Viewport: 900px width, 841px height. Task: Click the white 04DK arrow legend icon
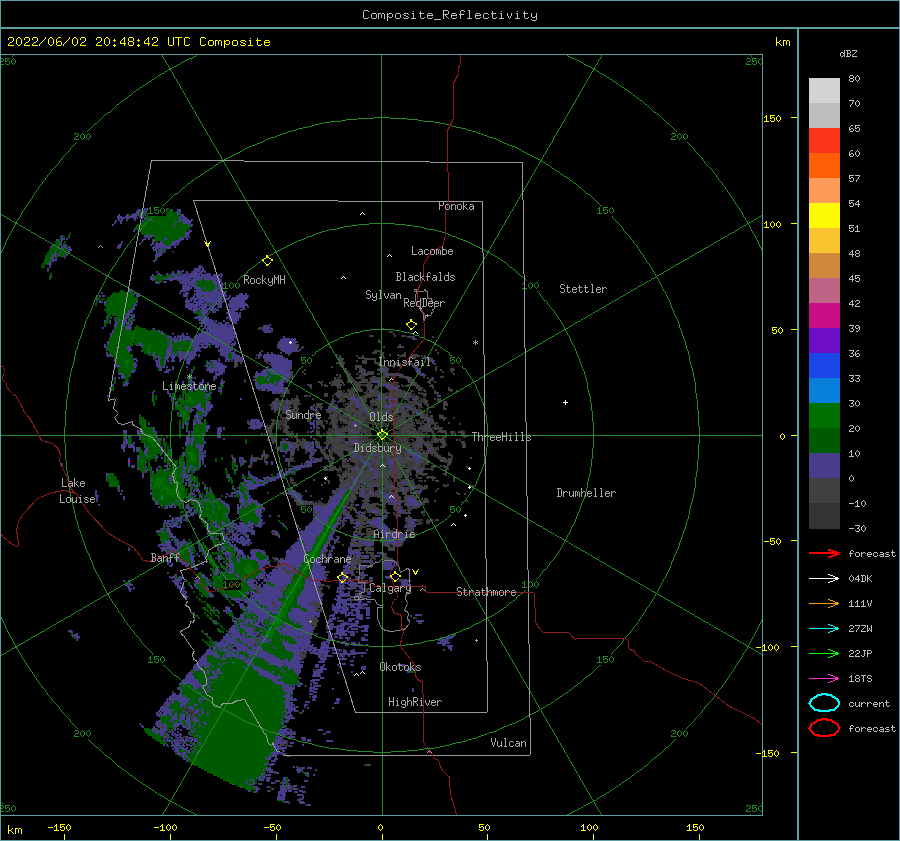[824, 579]
